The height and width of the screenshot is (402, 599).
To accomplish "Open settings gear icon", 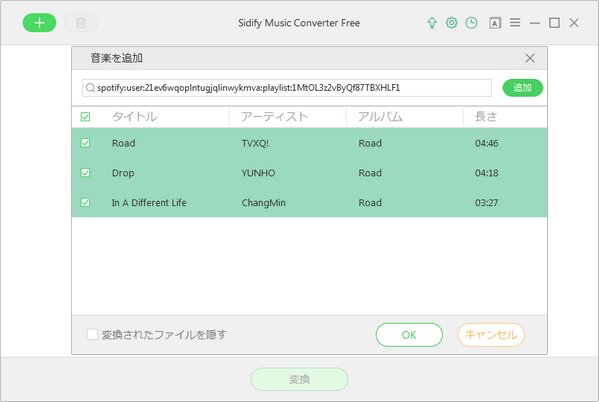I will click(x=452, y=23).
